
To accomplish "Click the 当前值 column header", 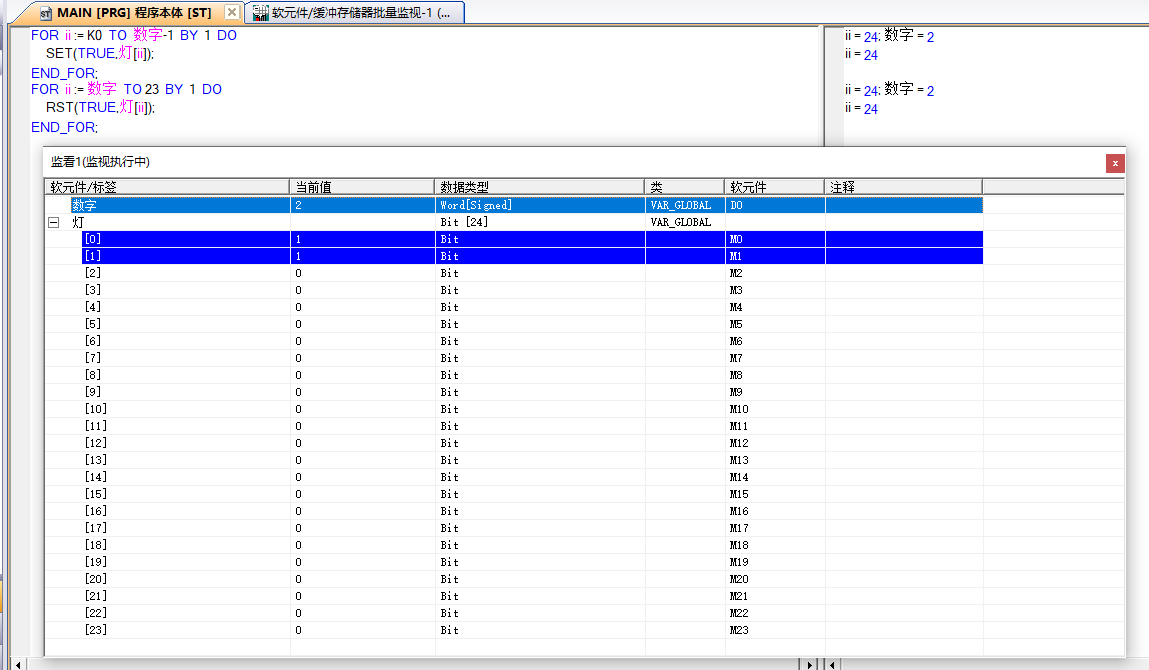I will tap(362, 187).
